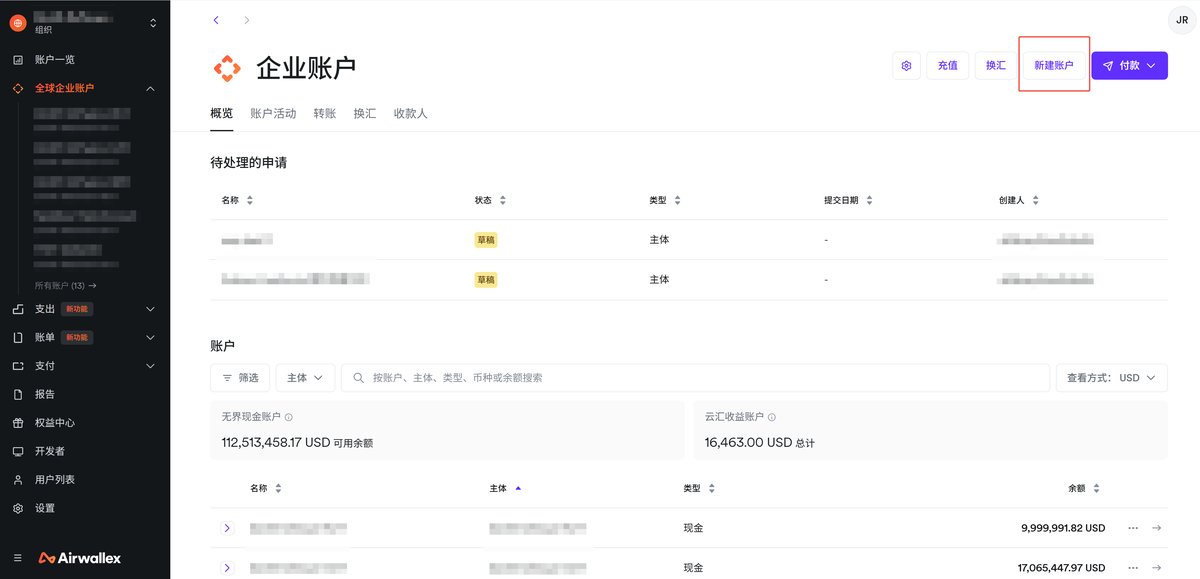Go forward with the right arrow
This screenshot has width=1200, height=579.
point(247,20)
